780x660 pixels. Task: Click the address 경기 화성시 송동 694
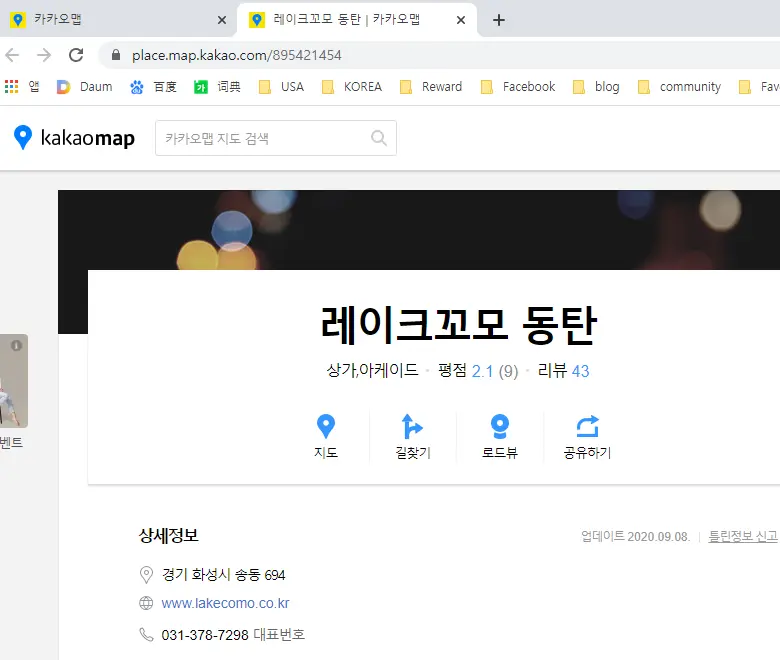click(x=223, y=575)
